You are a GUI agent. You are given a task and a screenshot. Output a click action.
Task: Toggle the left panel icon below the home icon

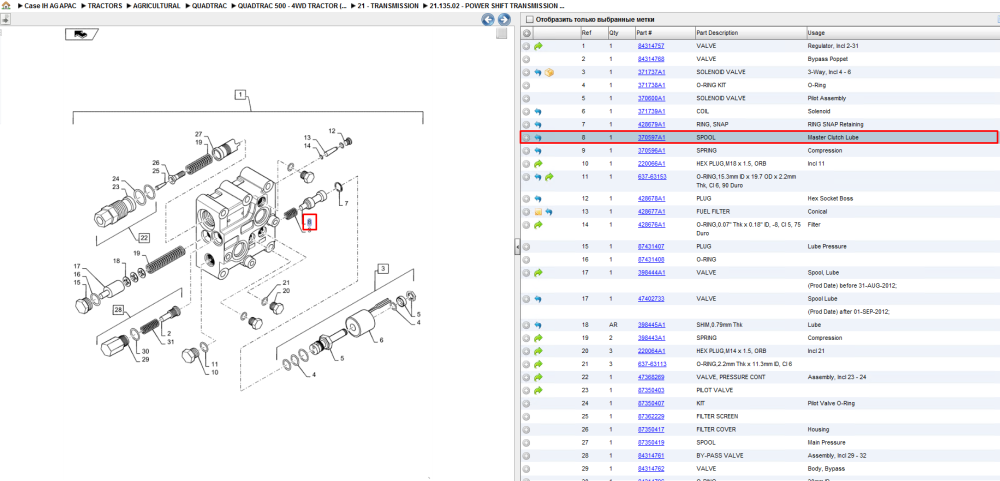(x=5, y=19)
